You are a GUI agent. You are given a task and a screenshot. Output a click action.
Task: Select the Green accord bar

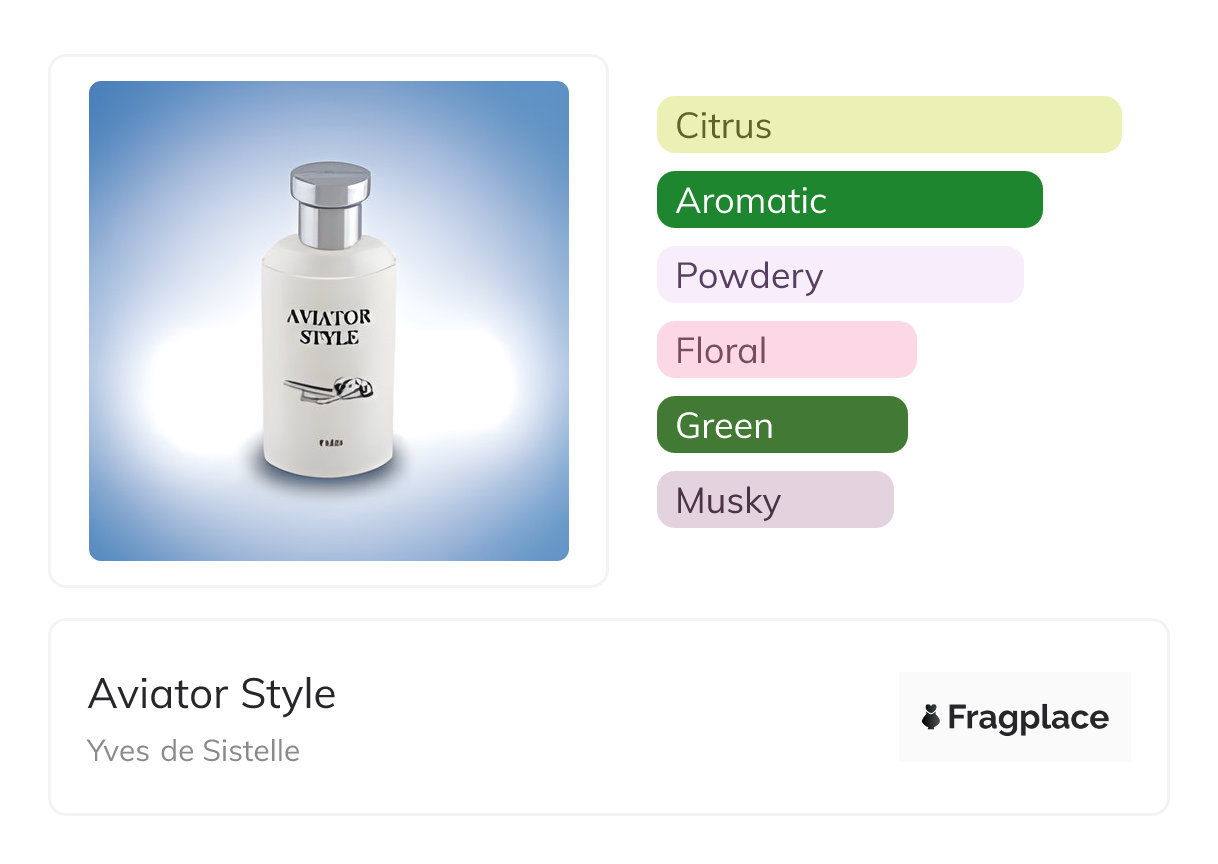[781, 425]
